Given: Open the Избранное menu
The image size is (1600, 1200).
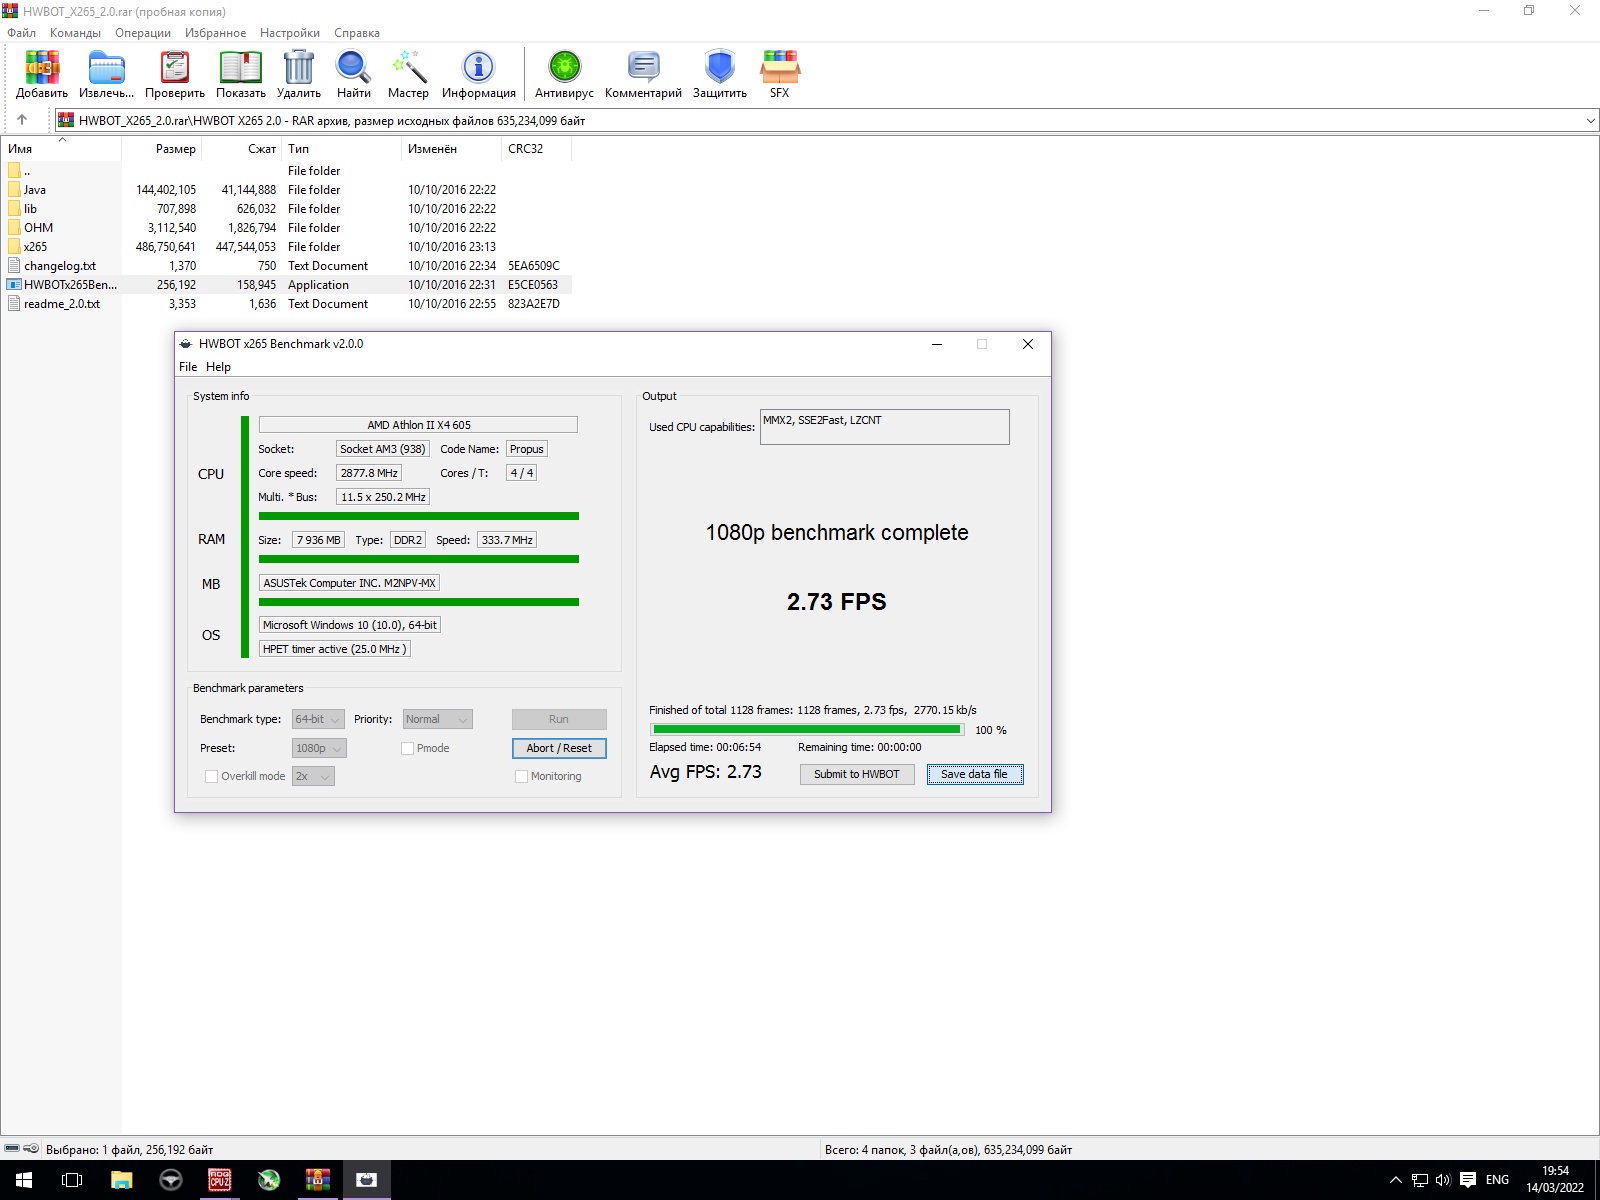Looking at the screenshot, I should click(215, 33).
